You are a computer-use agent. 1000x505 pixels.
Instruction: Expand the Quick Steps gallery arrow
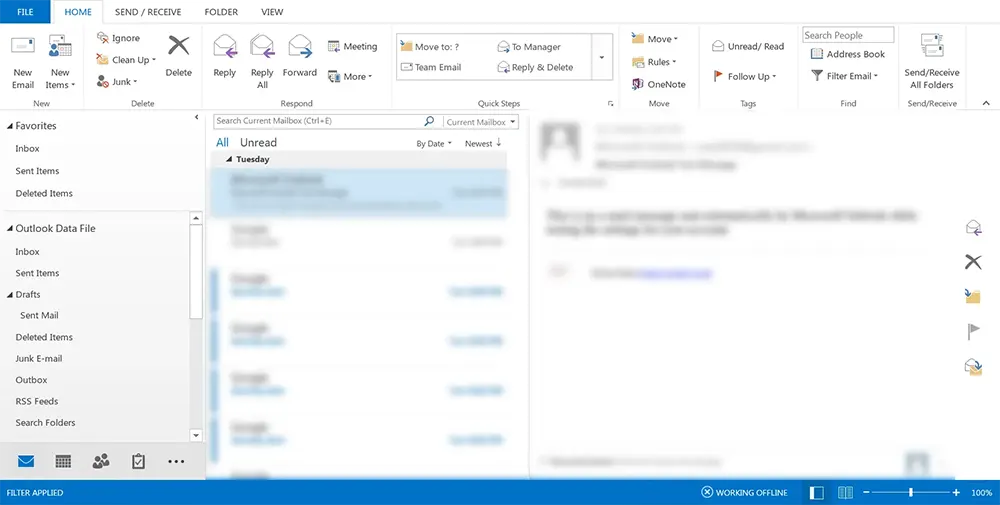tap(601, 57)
